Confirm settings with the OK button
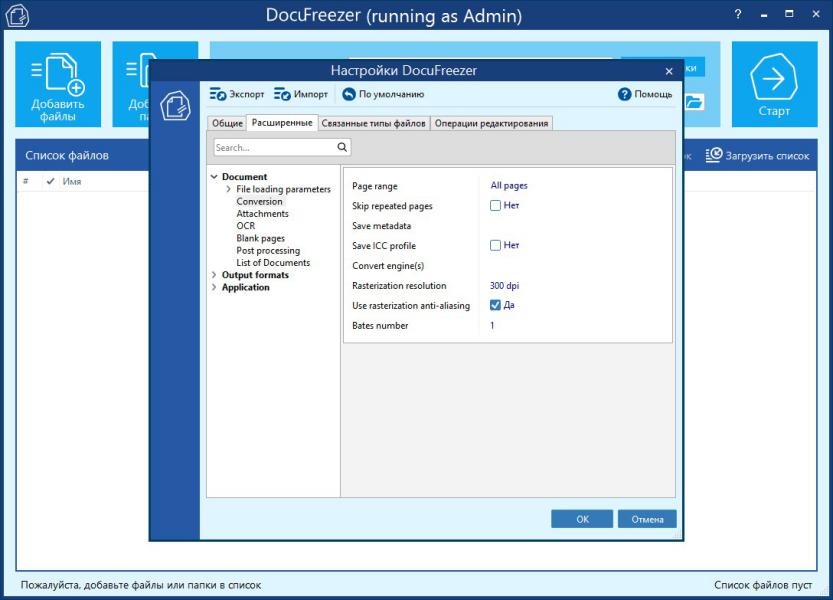This screenshot has width=833, height=600. [582, 519]
